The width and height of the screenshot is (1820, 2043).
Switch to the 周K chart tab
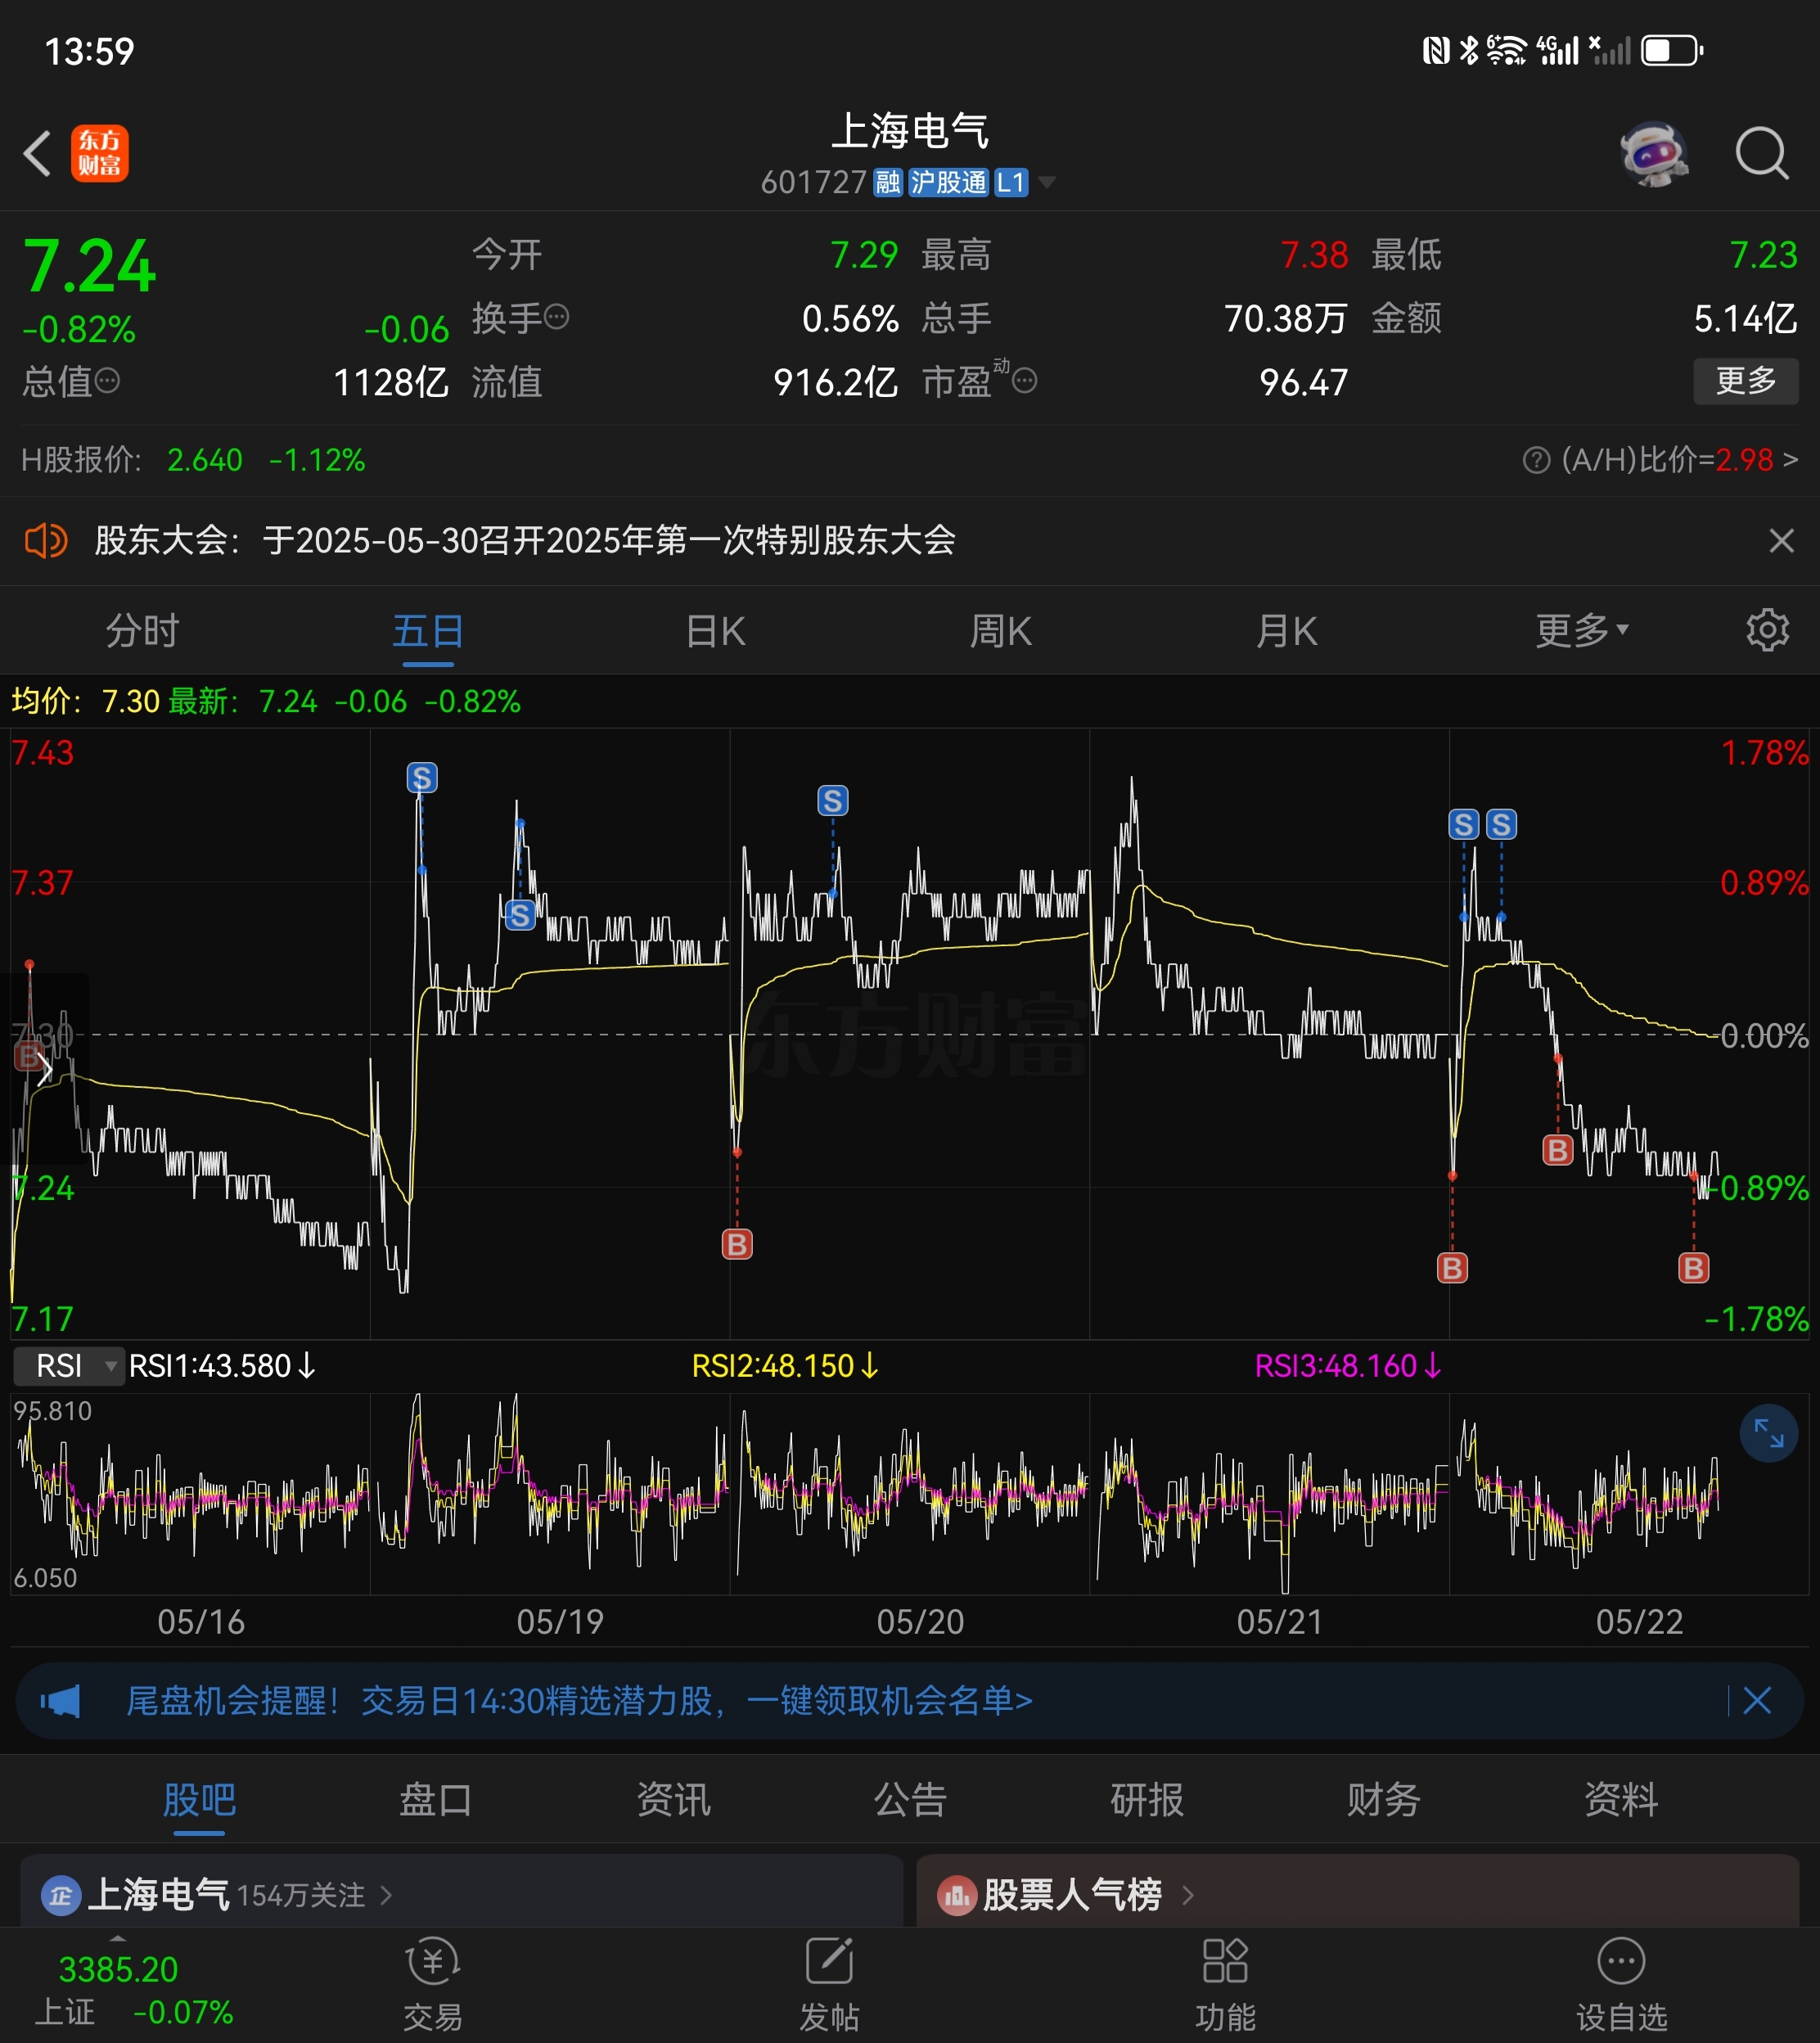point(1001,630)
